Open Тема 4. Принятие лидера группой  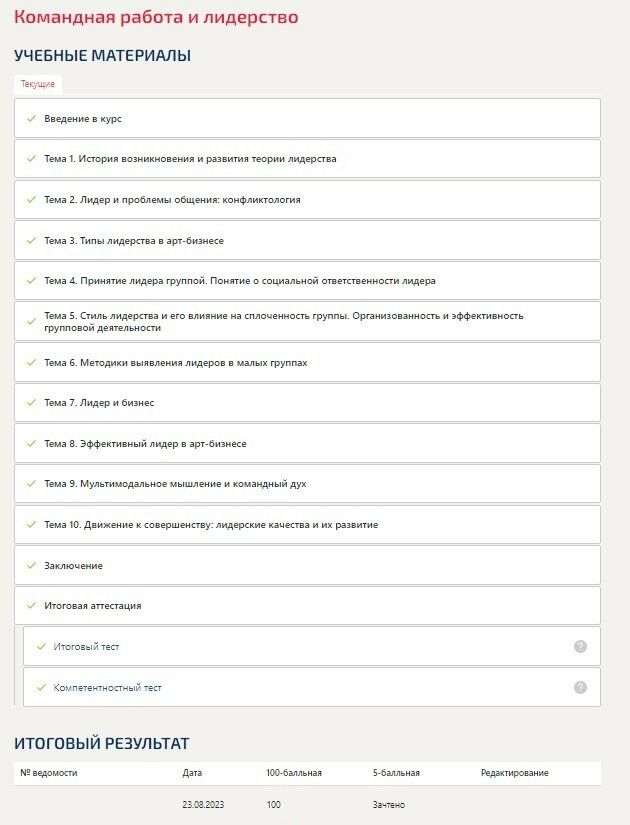tap(239, 281)
